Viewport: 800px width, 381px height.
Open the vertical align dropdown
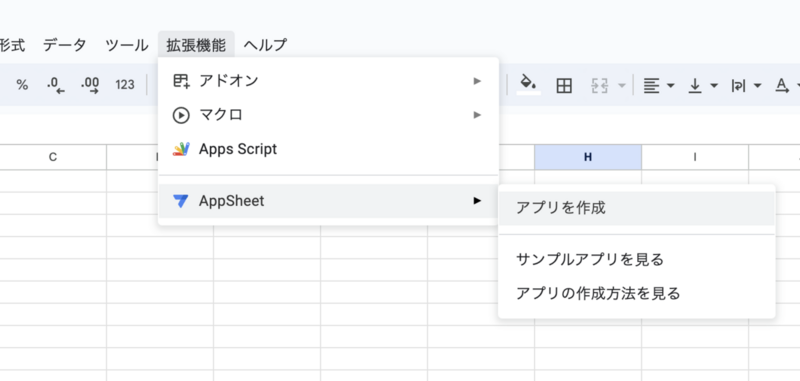click(703, 86)
